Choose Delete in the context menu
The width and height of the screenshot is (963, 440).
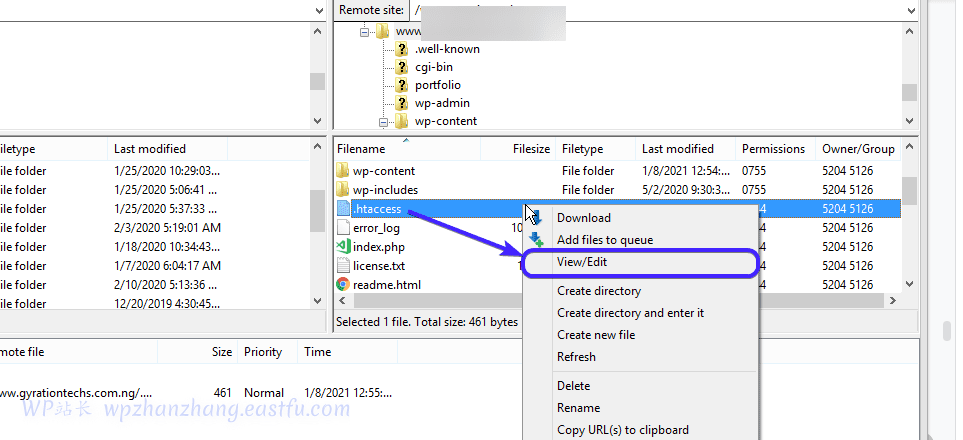(573, 386)
